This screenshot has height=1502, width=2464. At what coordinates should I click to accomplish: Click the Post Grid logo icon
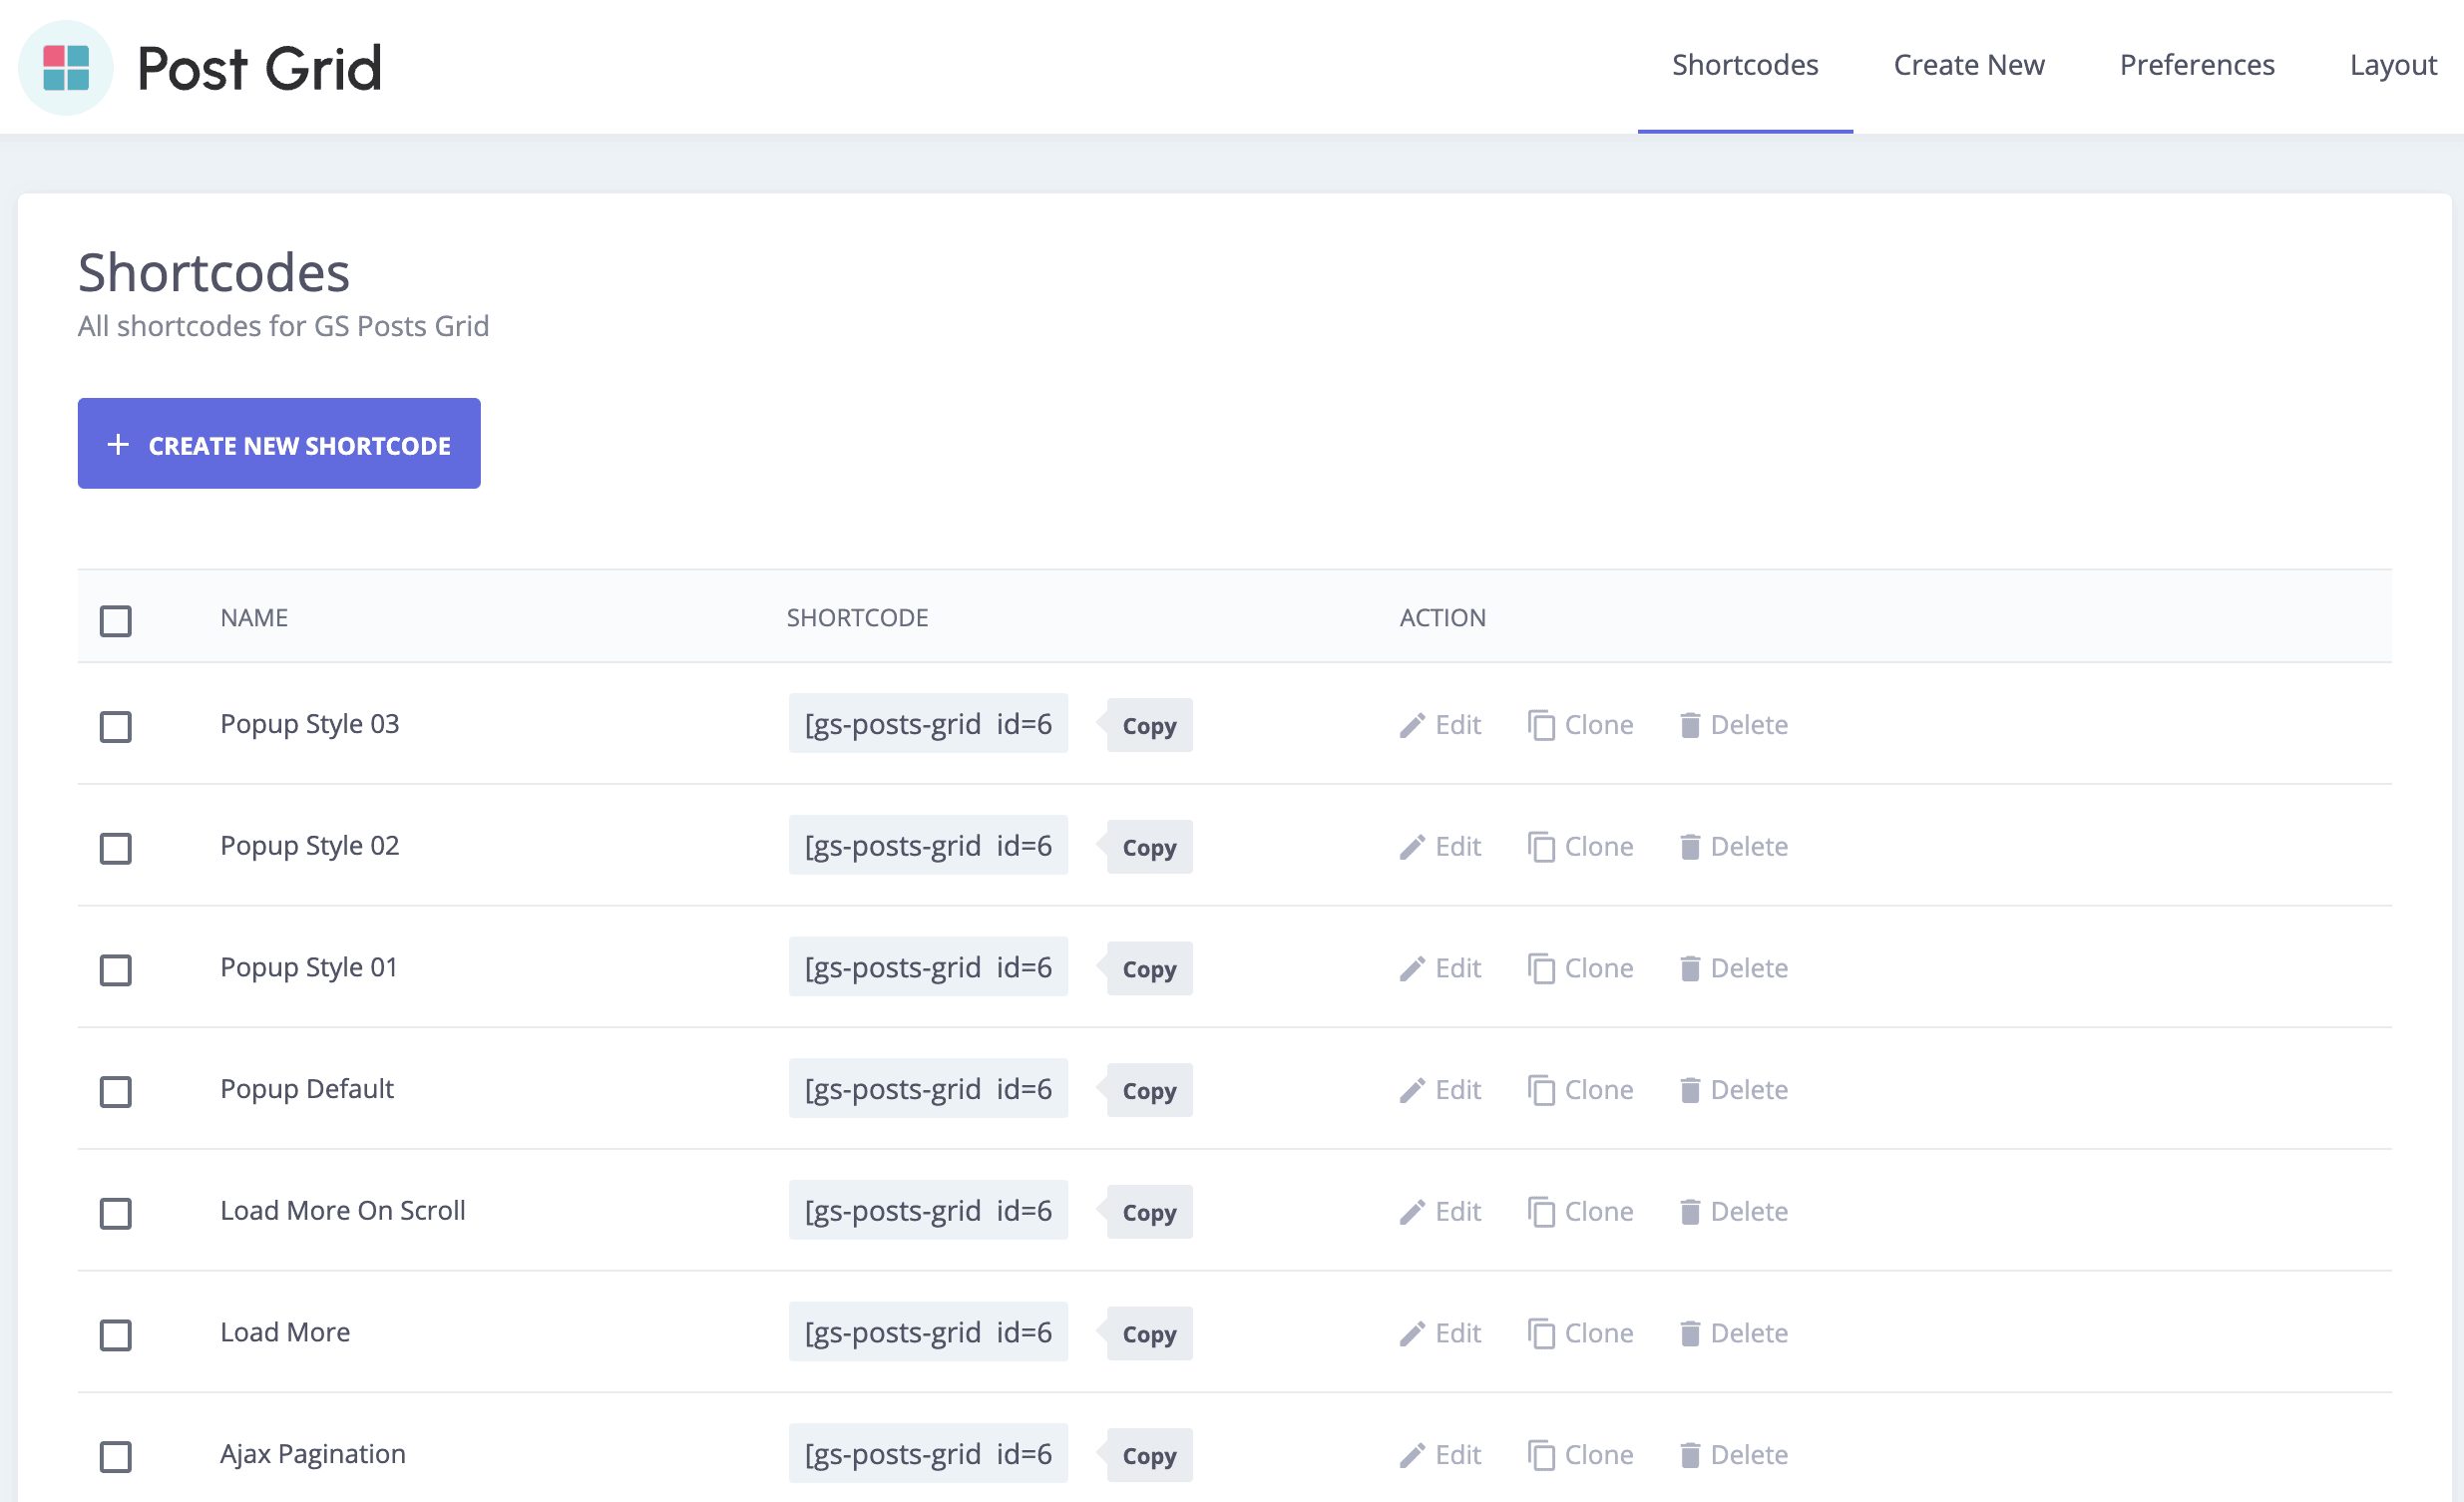(x=66, y=67)
